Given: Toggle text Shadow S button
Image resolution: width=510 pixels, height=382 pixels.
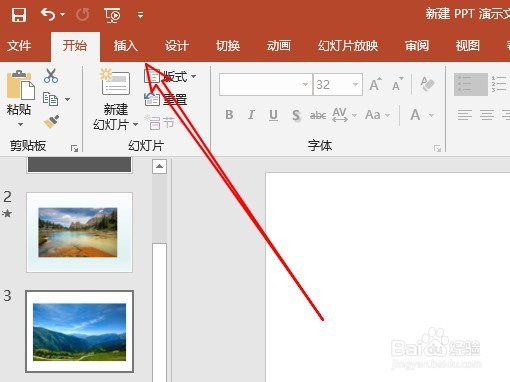Looking at the screenshot, I should tap(296, 115).
